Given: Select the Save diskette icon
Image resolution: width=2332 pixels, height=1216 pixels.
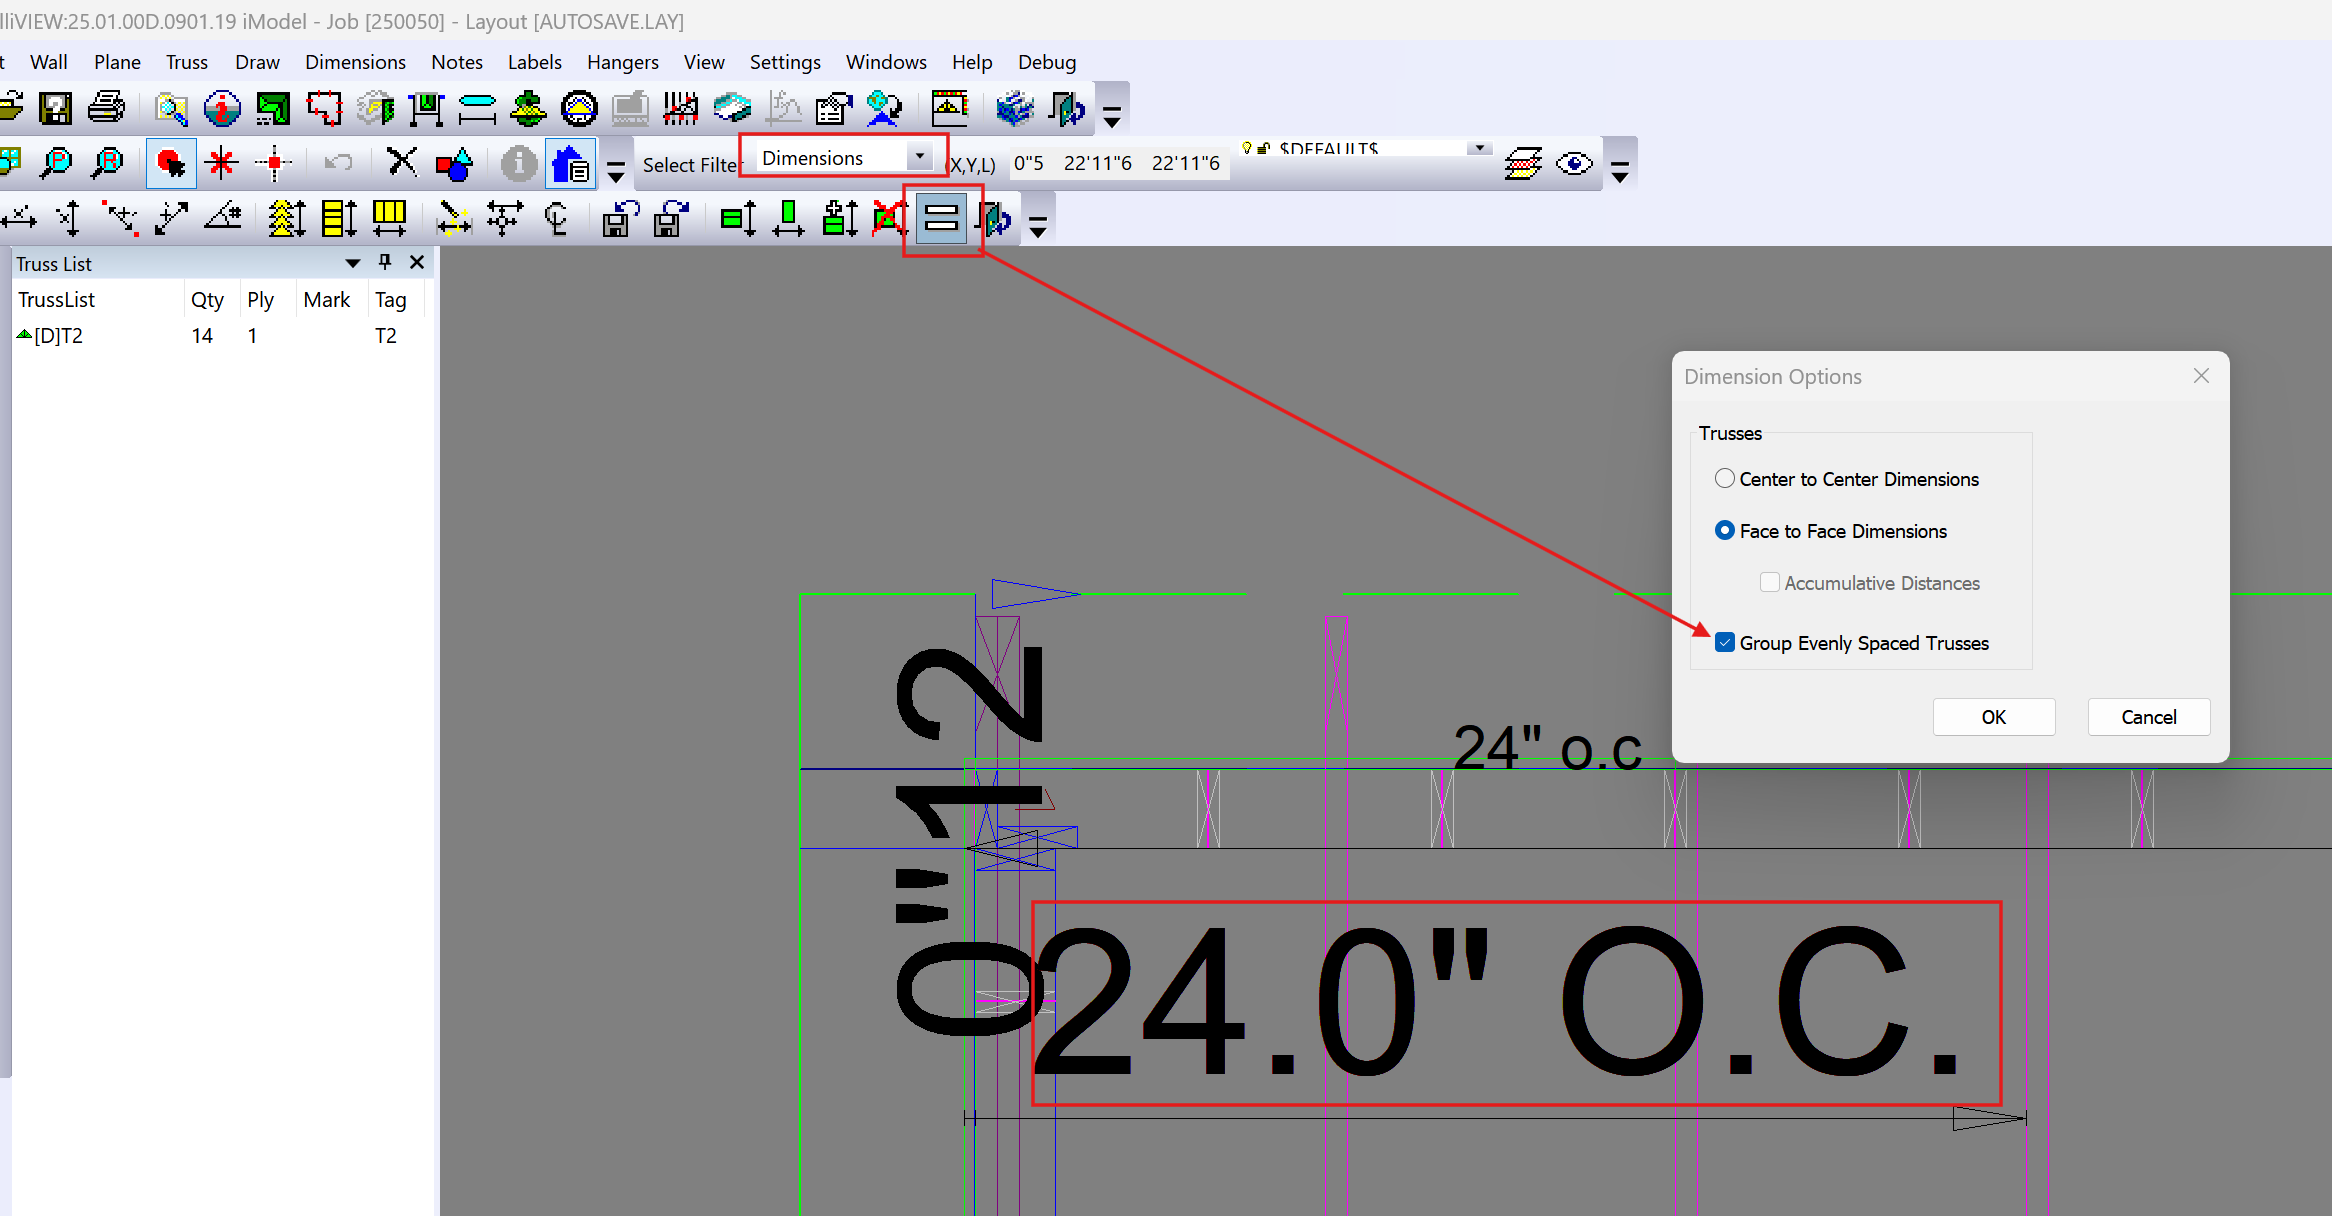Looking at the screenshot, I should (57, 108).
